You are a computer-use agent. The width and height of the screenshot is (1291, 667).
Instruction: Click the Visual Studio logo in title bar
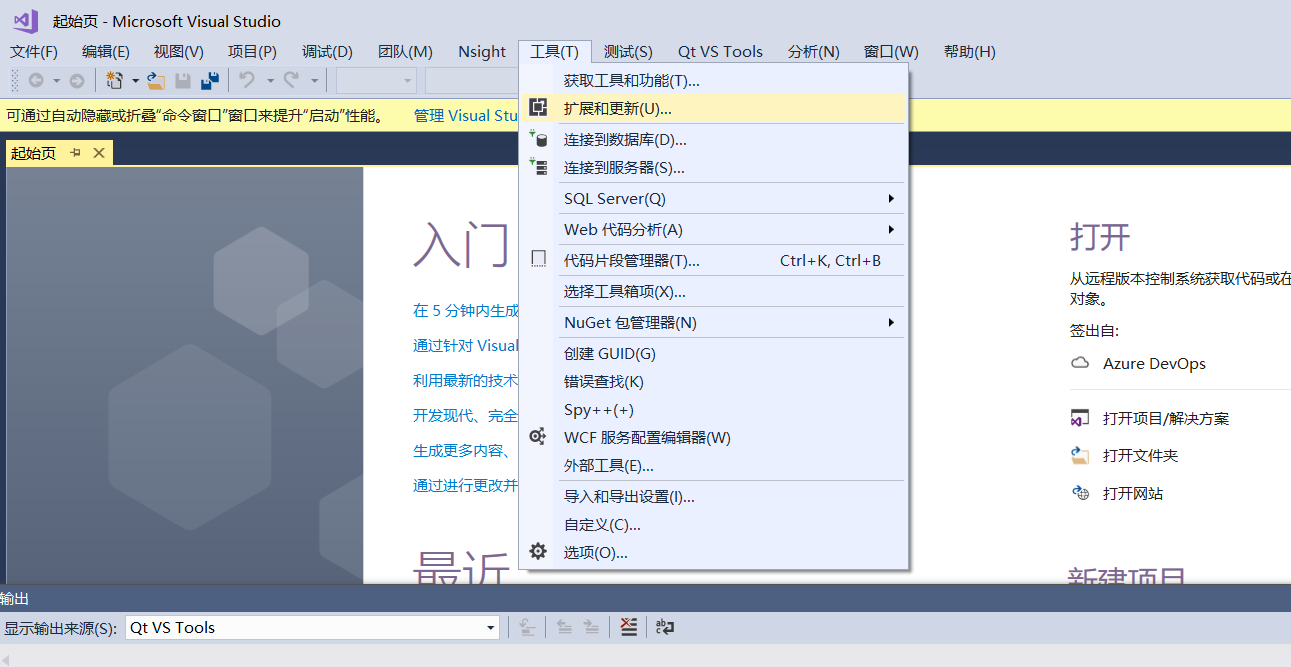click(26, 21)
